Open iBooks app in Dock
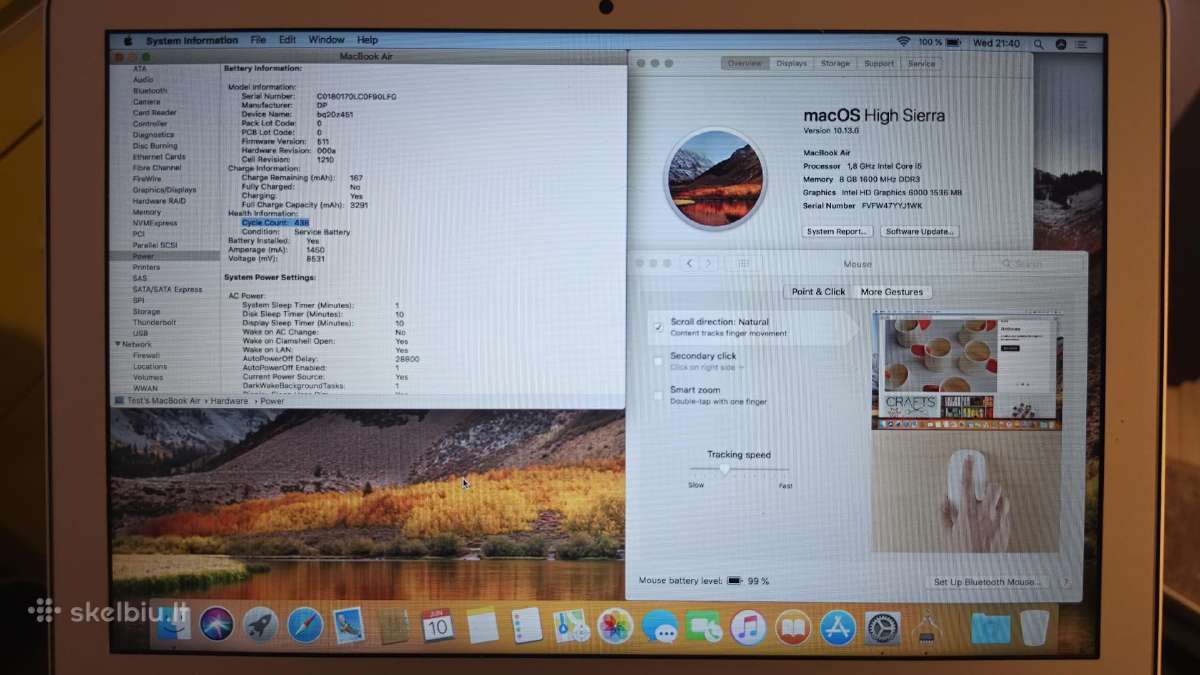The width and height of the screenshot is (1200, 675). [x=793, y=628]
